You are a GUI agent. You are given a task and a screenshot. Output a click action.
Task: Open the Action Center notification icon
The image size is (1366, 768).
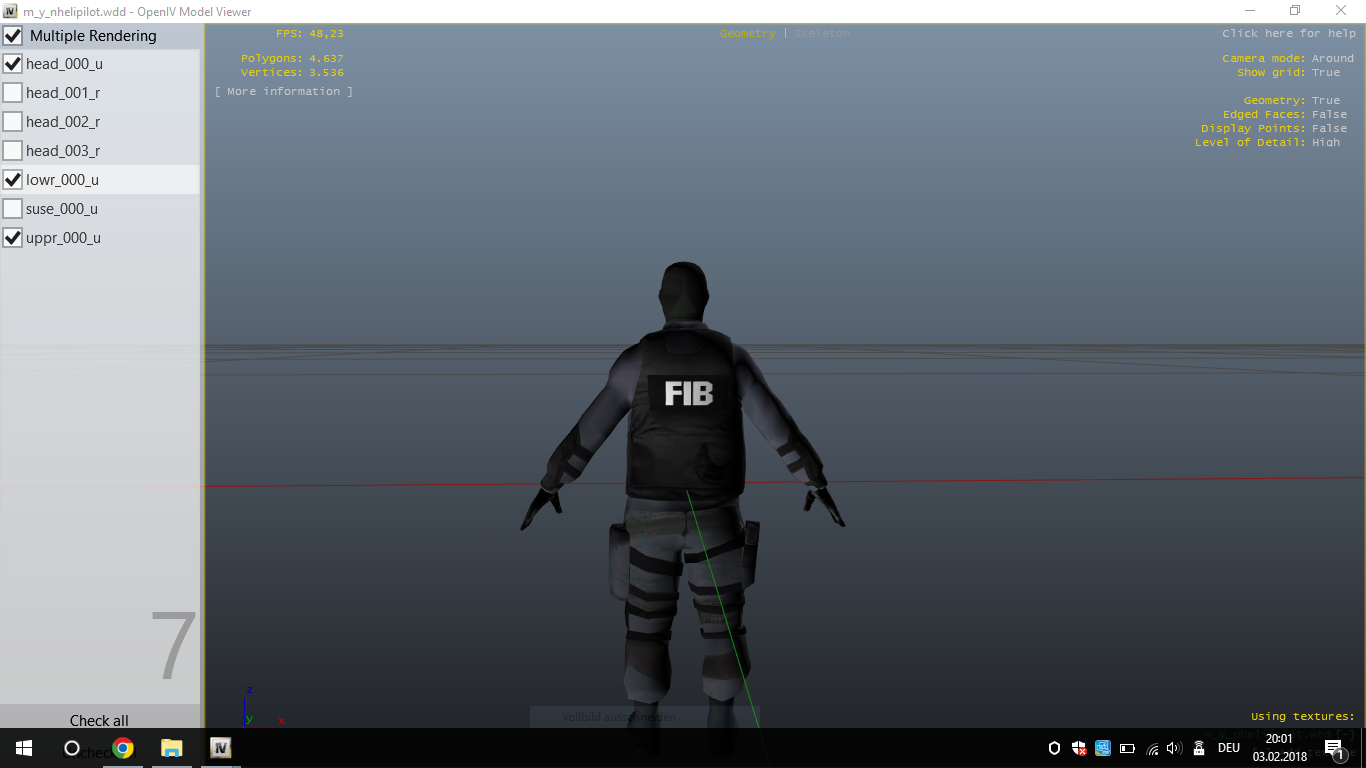tap(1333, 748)
